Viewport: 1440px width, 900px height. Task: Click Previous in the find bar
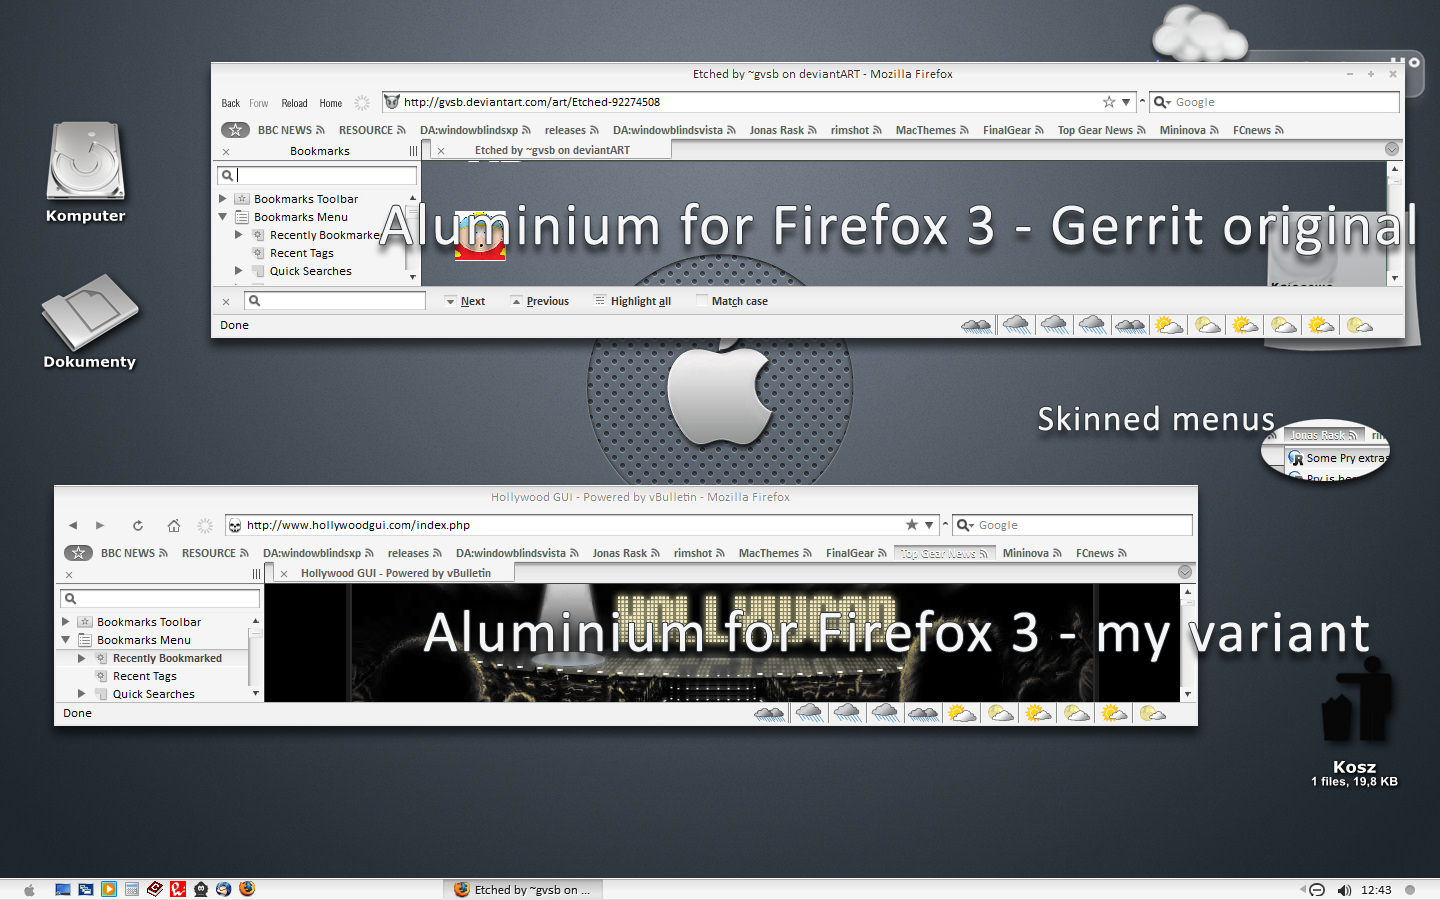click(x=540, y=301)
